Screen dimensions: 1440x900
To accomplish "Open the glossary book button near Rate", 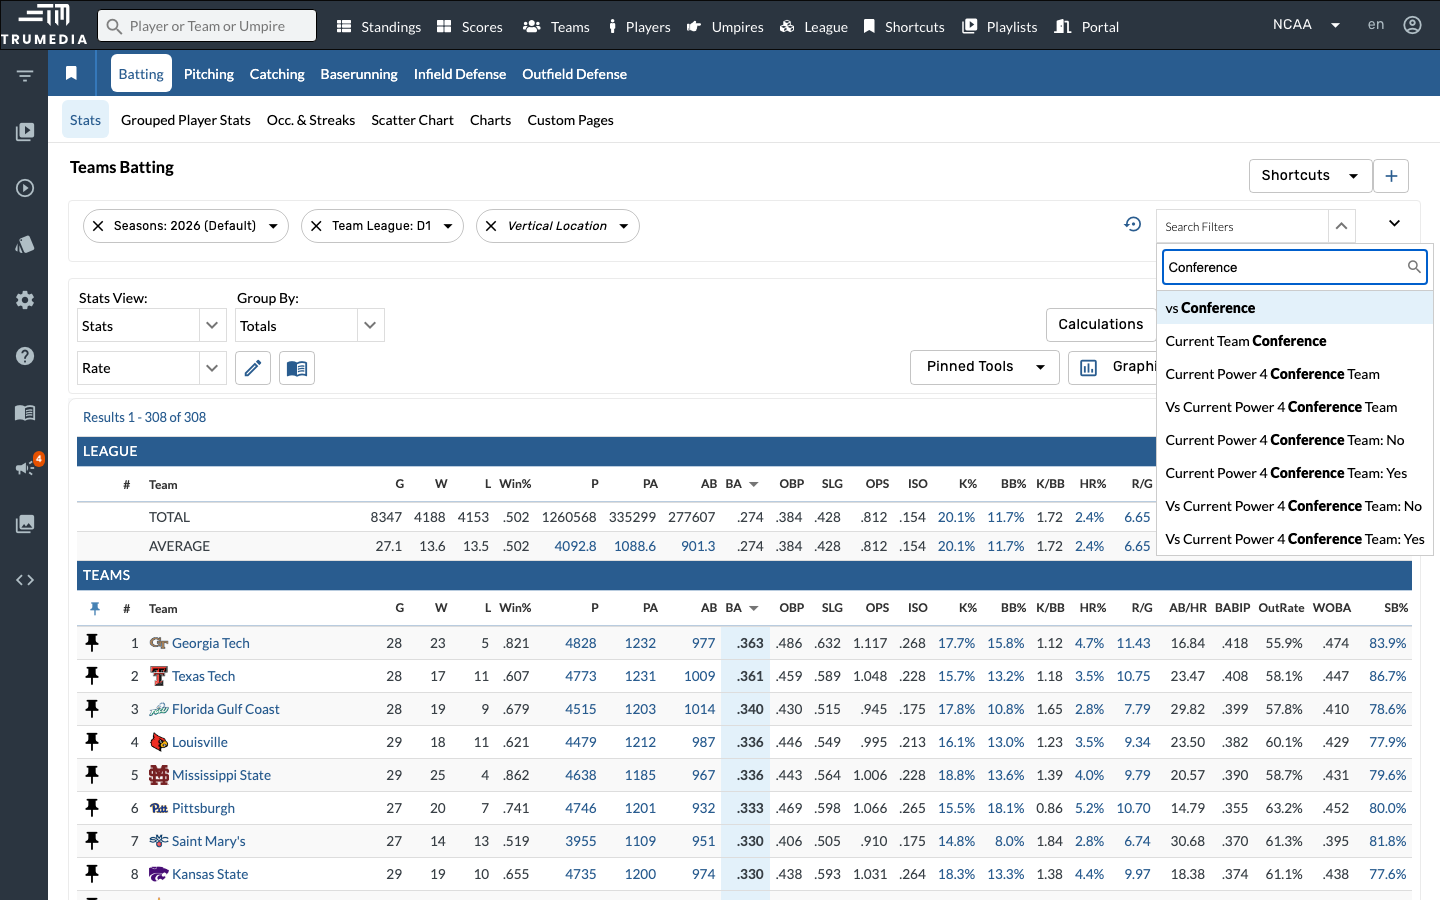I will click(297, 368).
